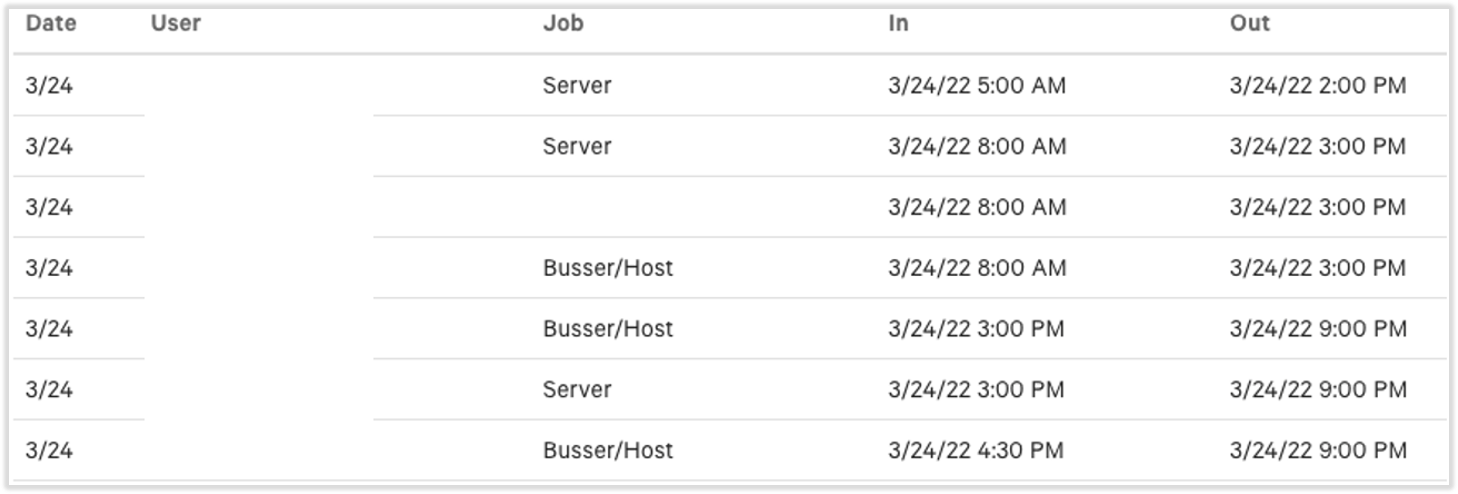Select the 3/24/22 2:00 PM clock-out cell
Image resolution: width=1458 pixels, height=494 pixels.
click(x=1317, y=86)
